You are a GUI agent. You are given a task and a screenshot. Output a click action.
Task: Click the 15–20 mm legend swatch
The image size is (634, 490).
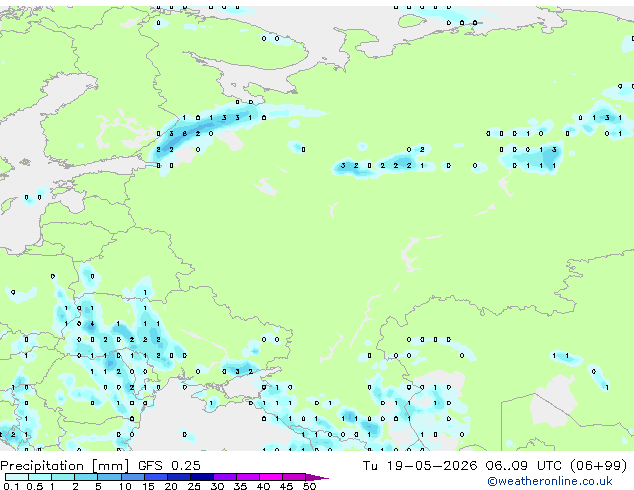tap(155, 477)
